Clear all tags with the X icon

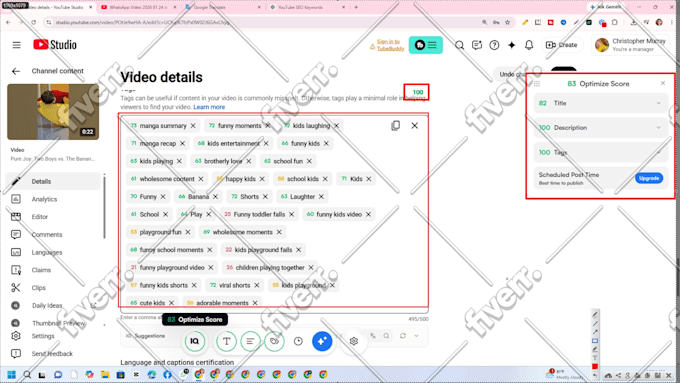click(x=415, y=125)
